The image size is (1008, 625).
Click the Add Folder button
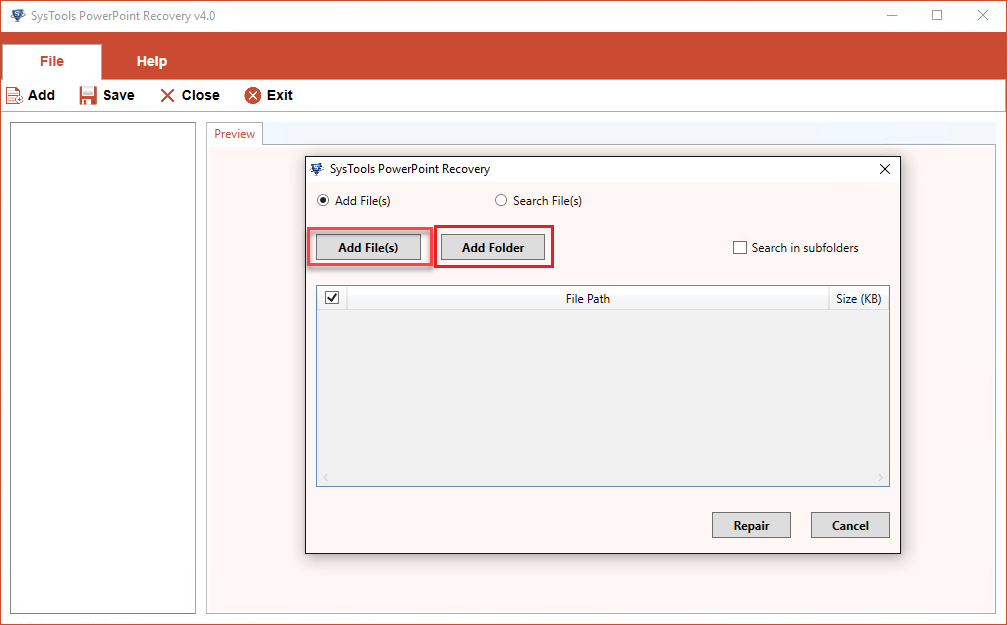pos(493,248)
